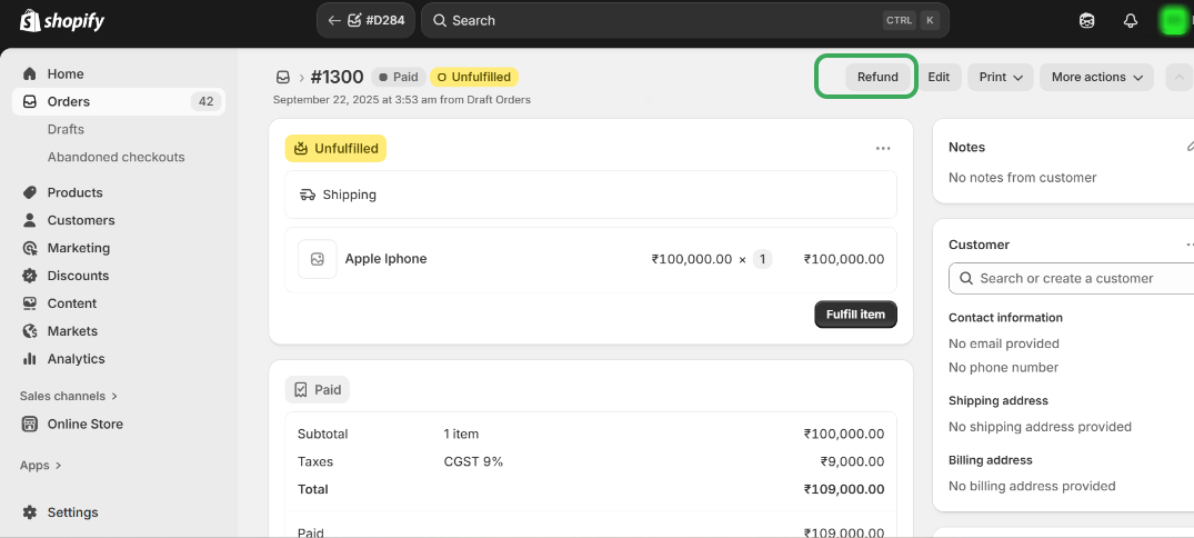Expand the Apps section

click(x=40, y=465)
